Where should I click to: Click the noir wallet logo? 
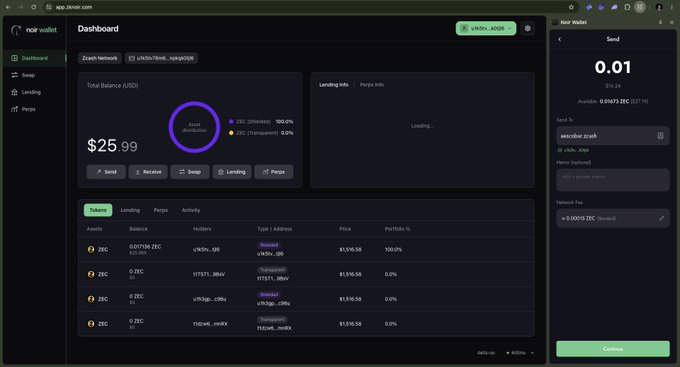(x=34, y=30)
